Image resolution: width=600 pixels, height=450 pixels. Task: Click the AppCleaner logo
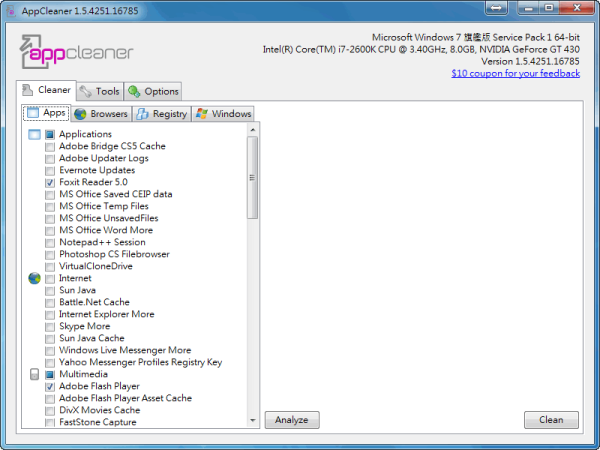point(76,52)
